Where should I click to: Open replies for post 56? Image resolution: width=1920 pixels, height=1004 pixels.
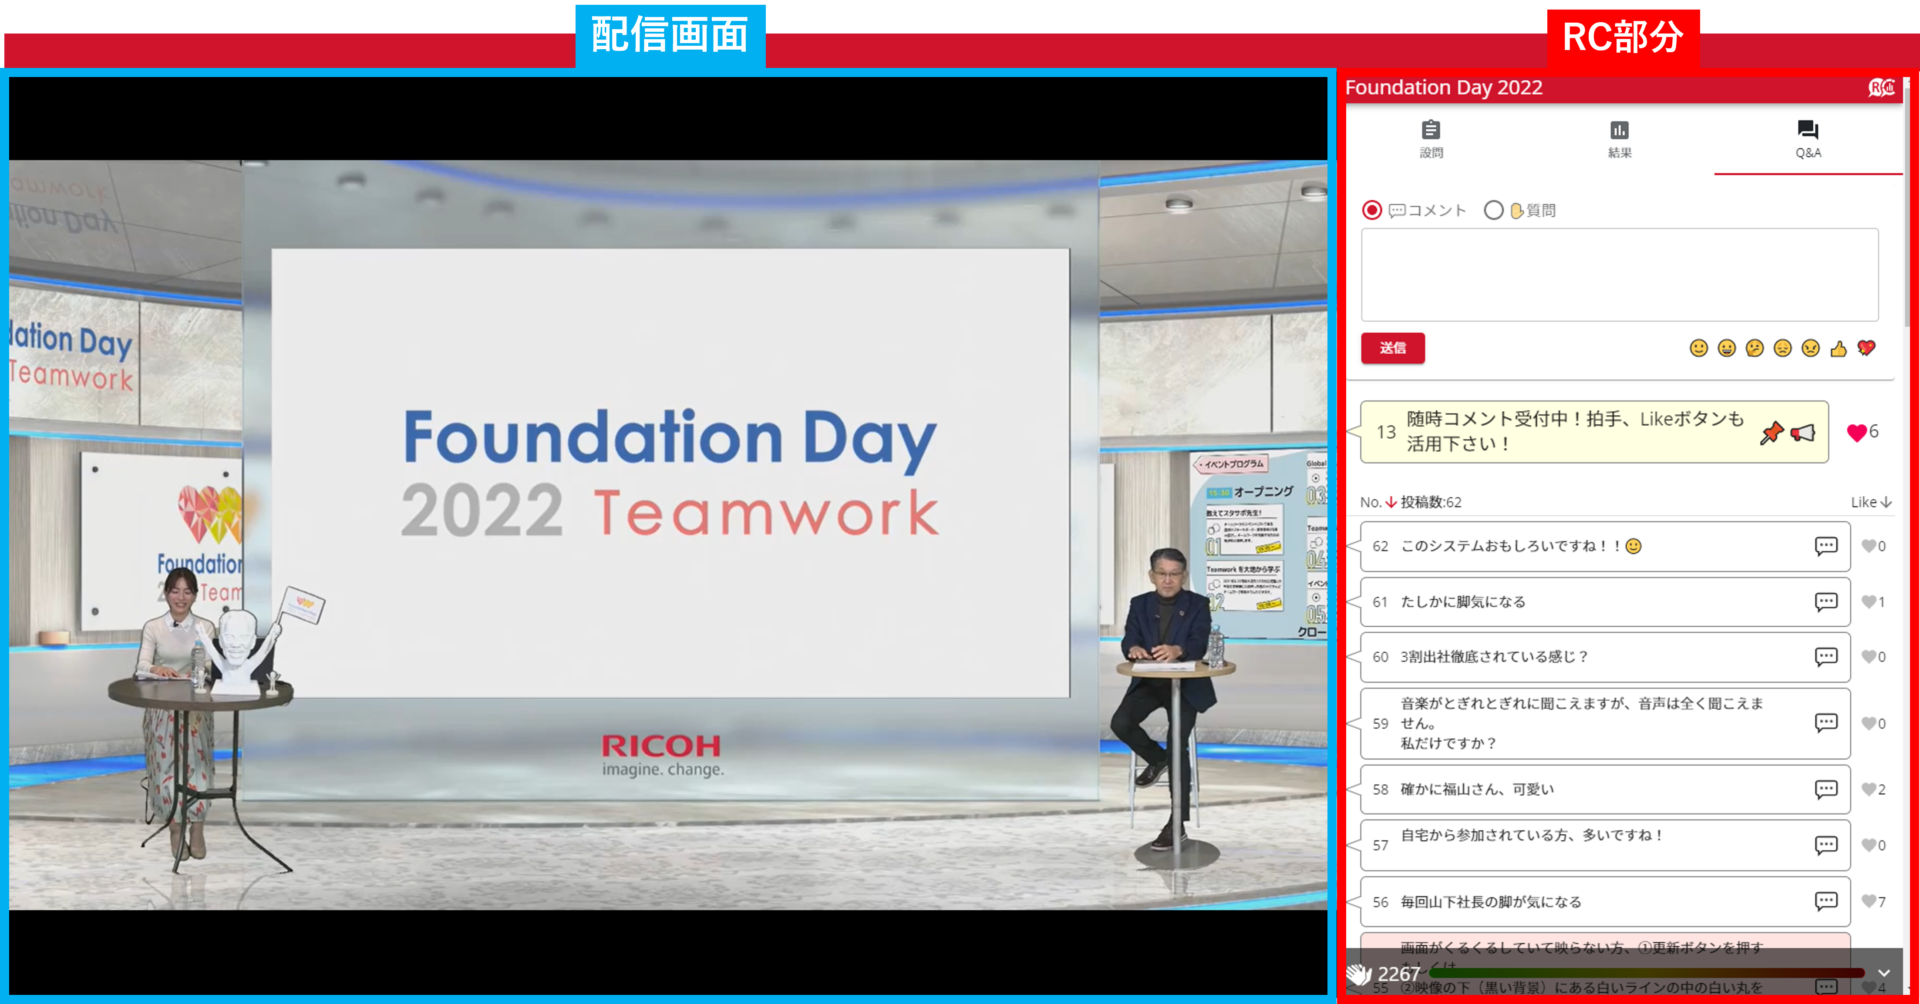(x=1826, y=902)
